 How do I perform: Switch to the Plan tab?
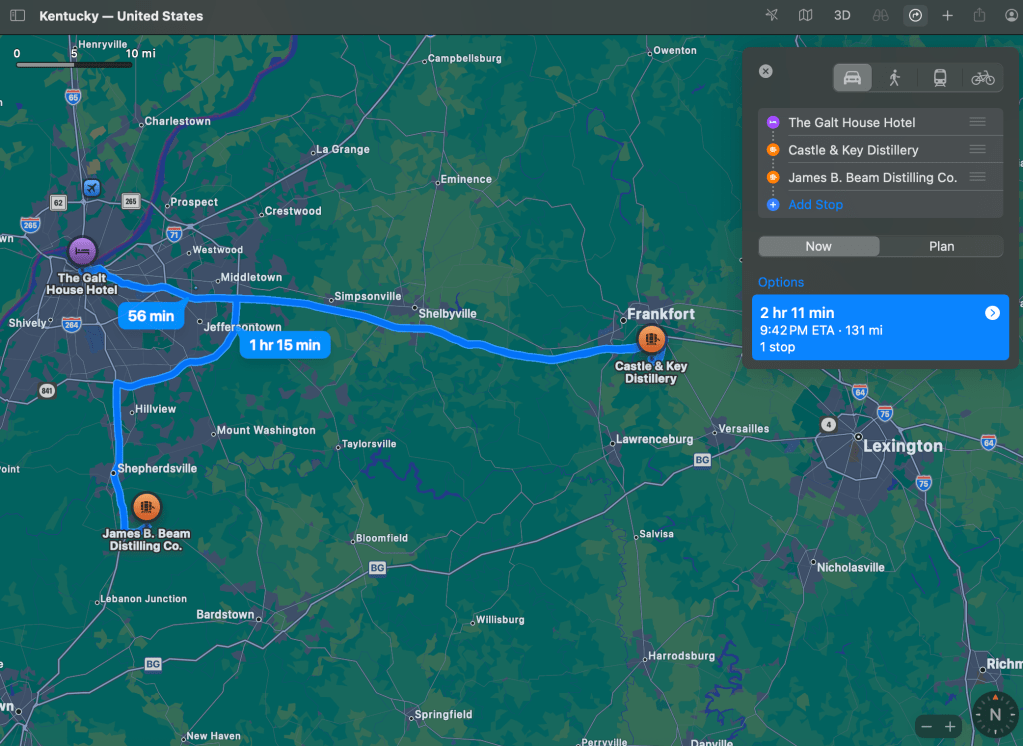(941, 246)
